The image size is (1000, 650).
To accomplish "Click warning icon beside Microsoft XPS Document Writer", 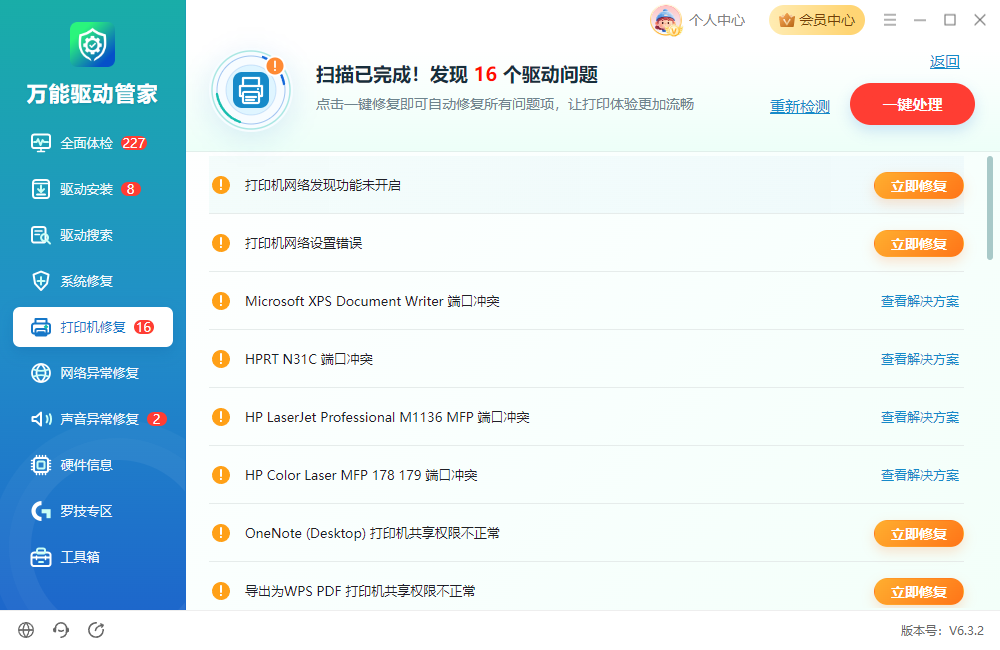I will coord(221,301).
